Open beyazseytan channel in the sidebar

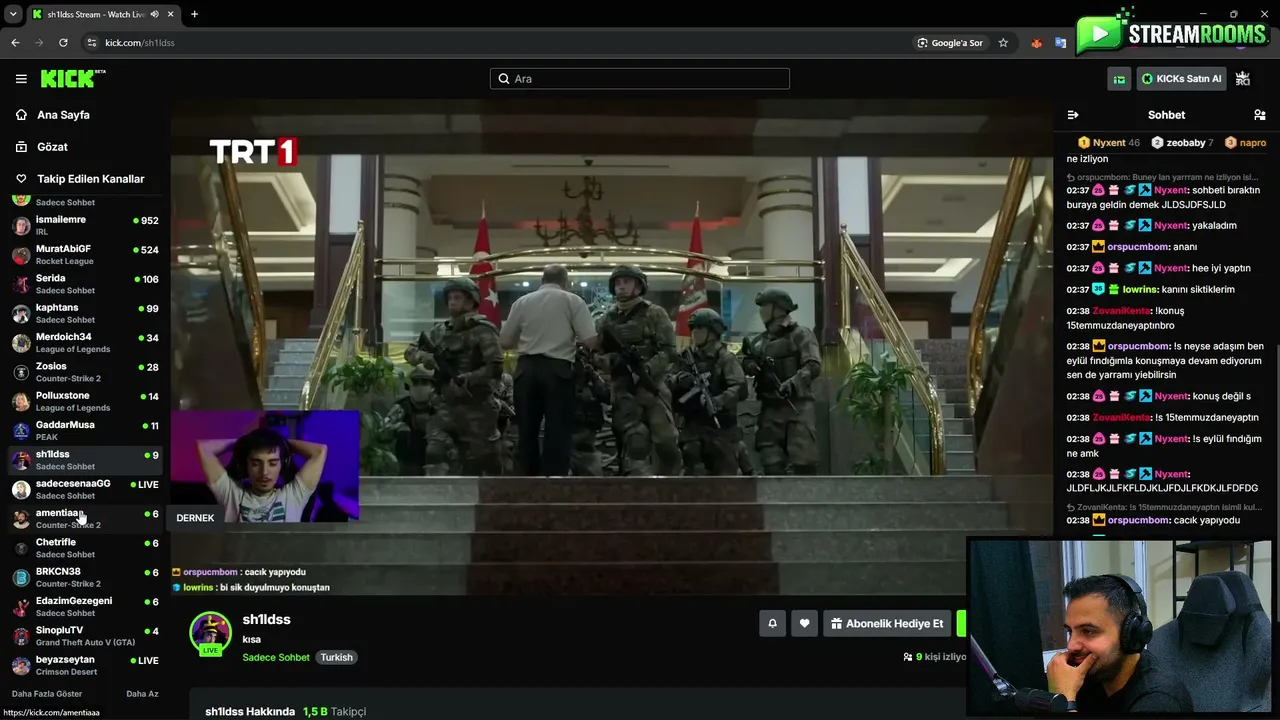pos(85,665)
